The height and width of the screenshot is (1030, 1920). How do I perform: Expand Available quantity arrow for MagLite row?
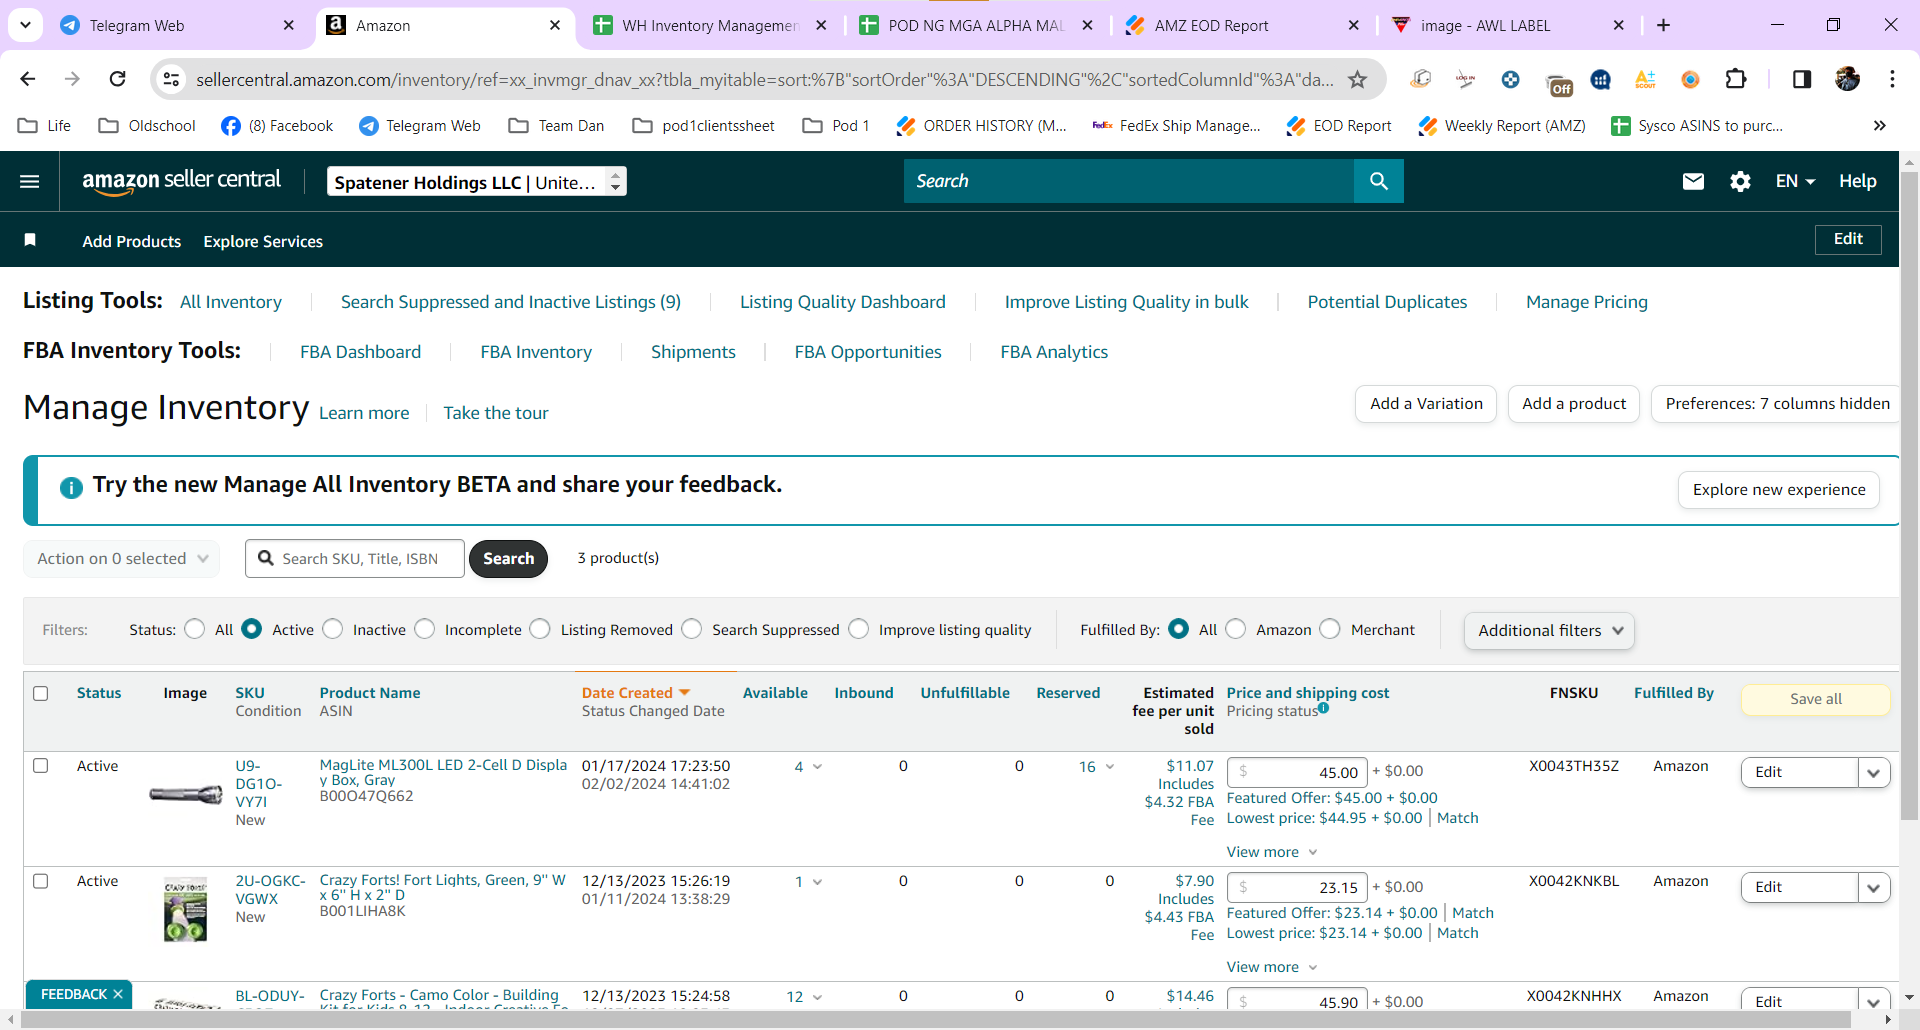817,767
